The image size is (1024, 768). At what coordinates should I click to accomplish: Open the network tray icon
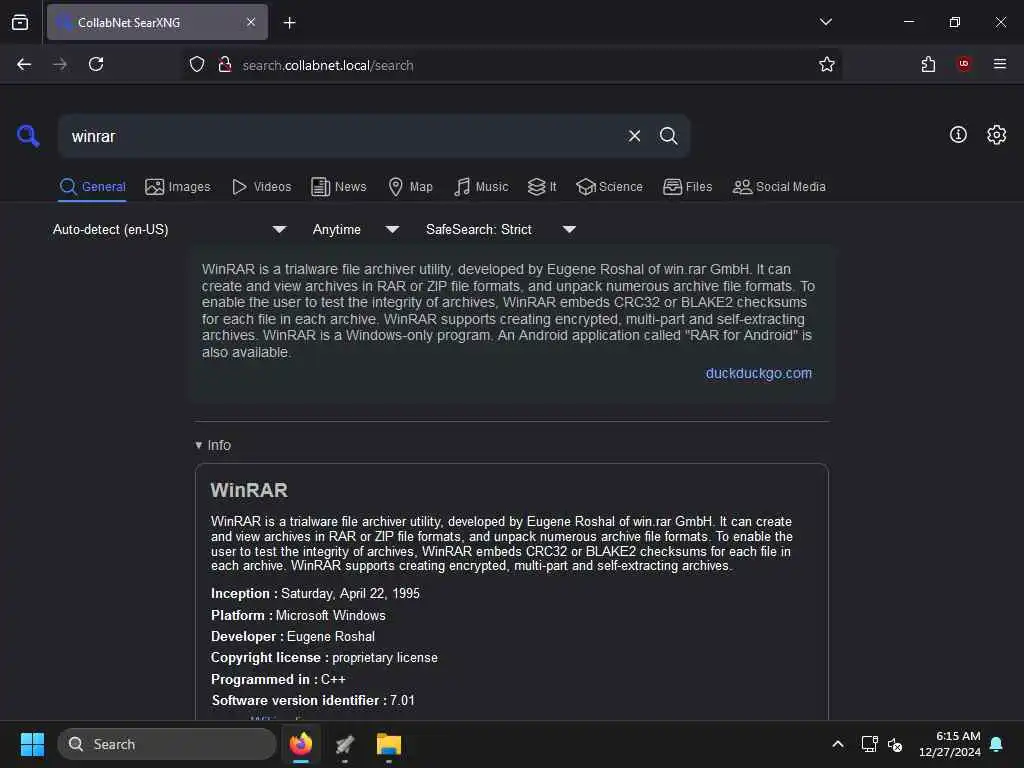tap(869, 744)
